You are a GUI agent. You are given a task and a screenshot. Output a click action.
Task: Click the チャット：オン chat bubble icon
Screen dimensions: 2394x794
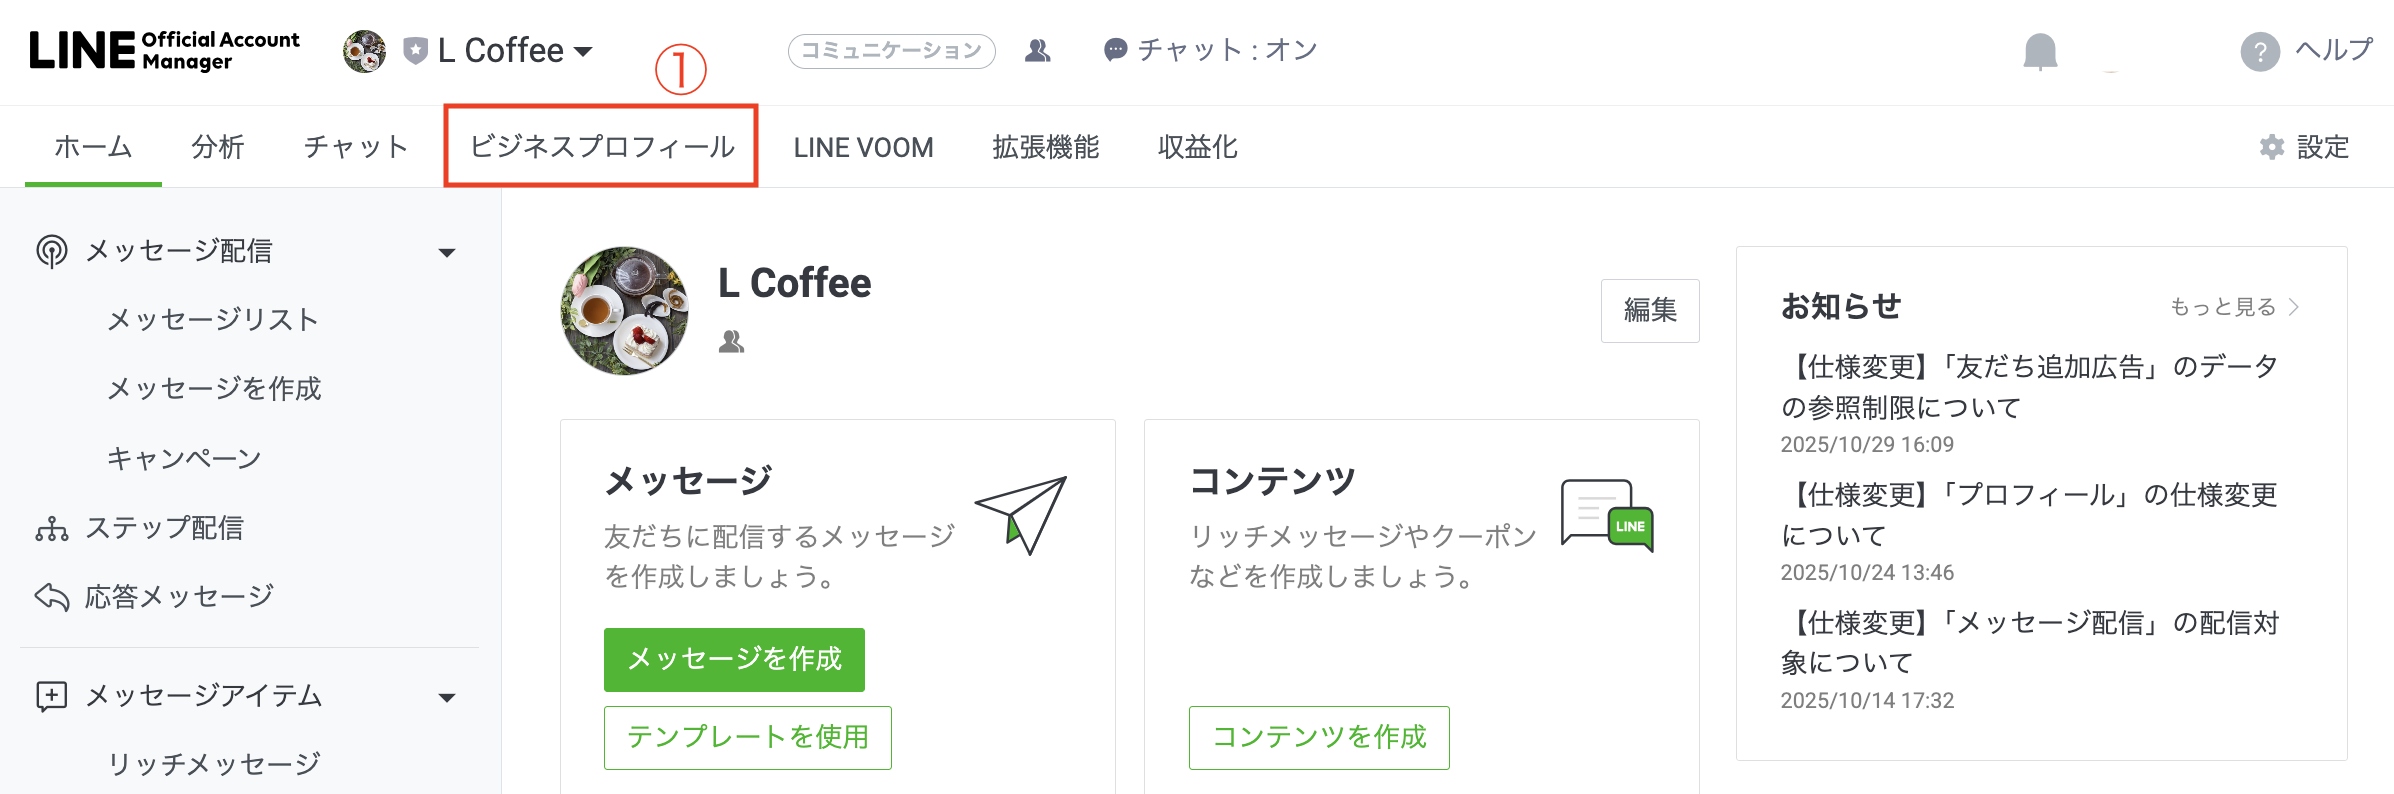pyautogui.click(x=1113, y=49)
